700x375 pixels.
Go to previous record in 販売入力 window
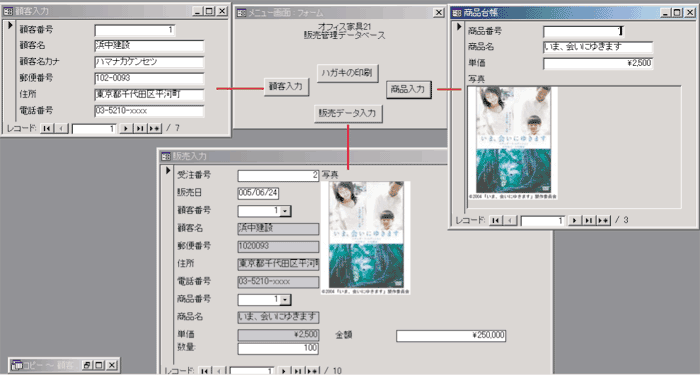(219, 371)
